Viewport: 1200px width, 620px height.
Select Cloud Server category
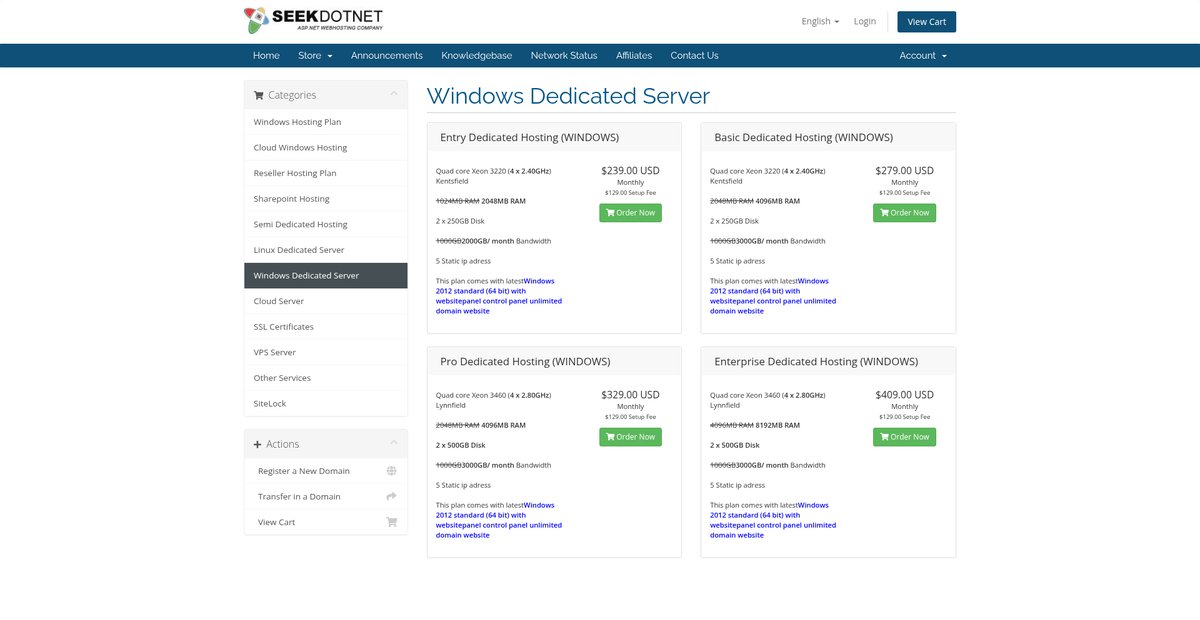(326, 301)
